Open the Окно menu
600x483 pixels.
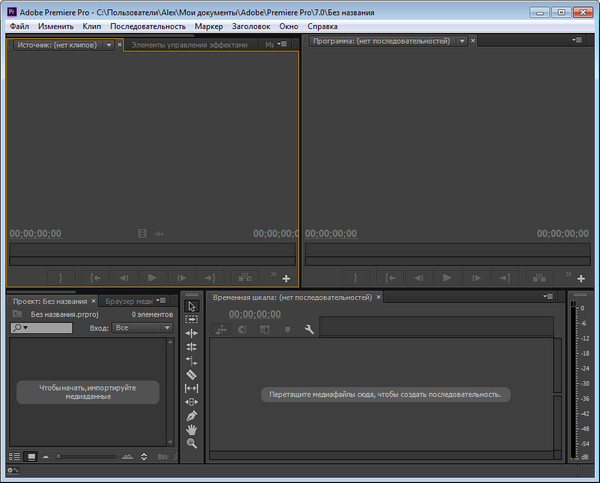click(289, 26)
